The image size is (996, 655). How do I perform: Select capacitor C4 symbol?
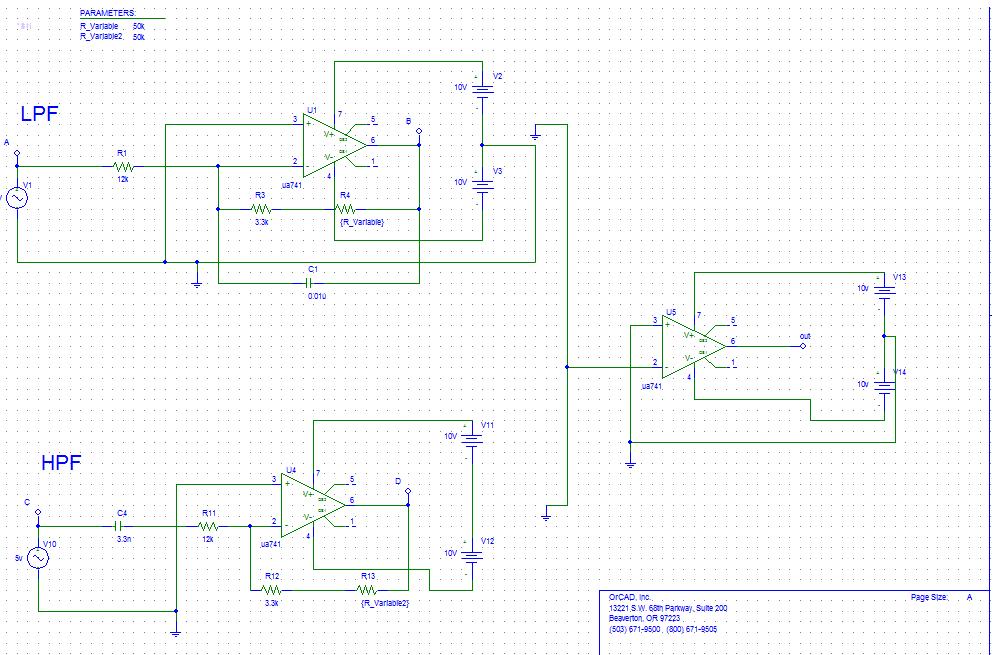coord(119,526)
